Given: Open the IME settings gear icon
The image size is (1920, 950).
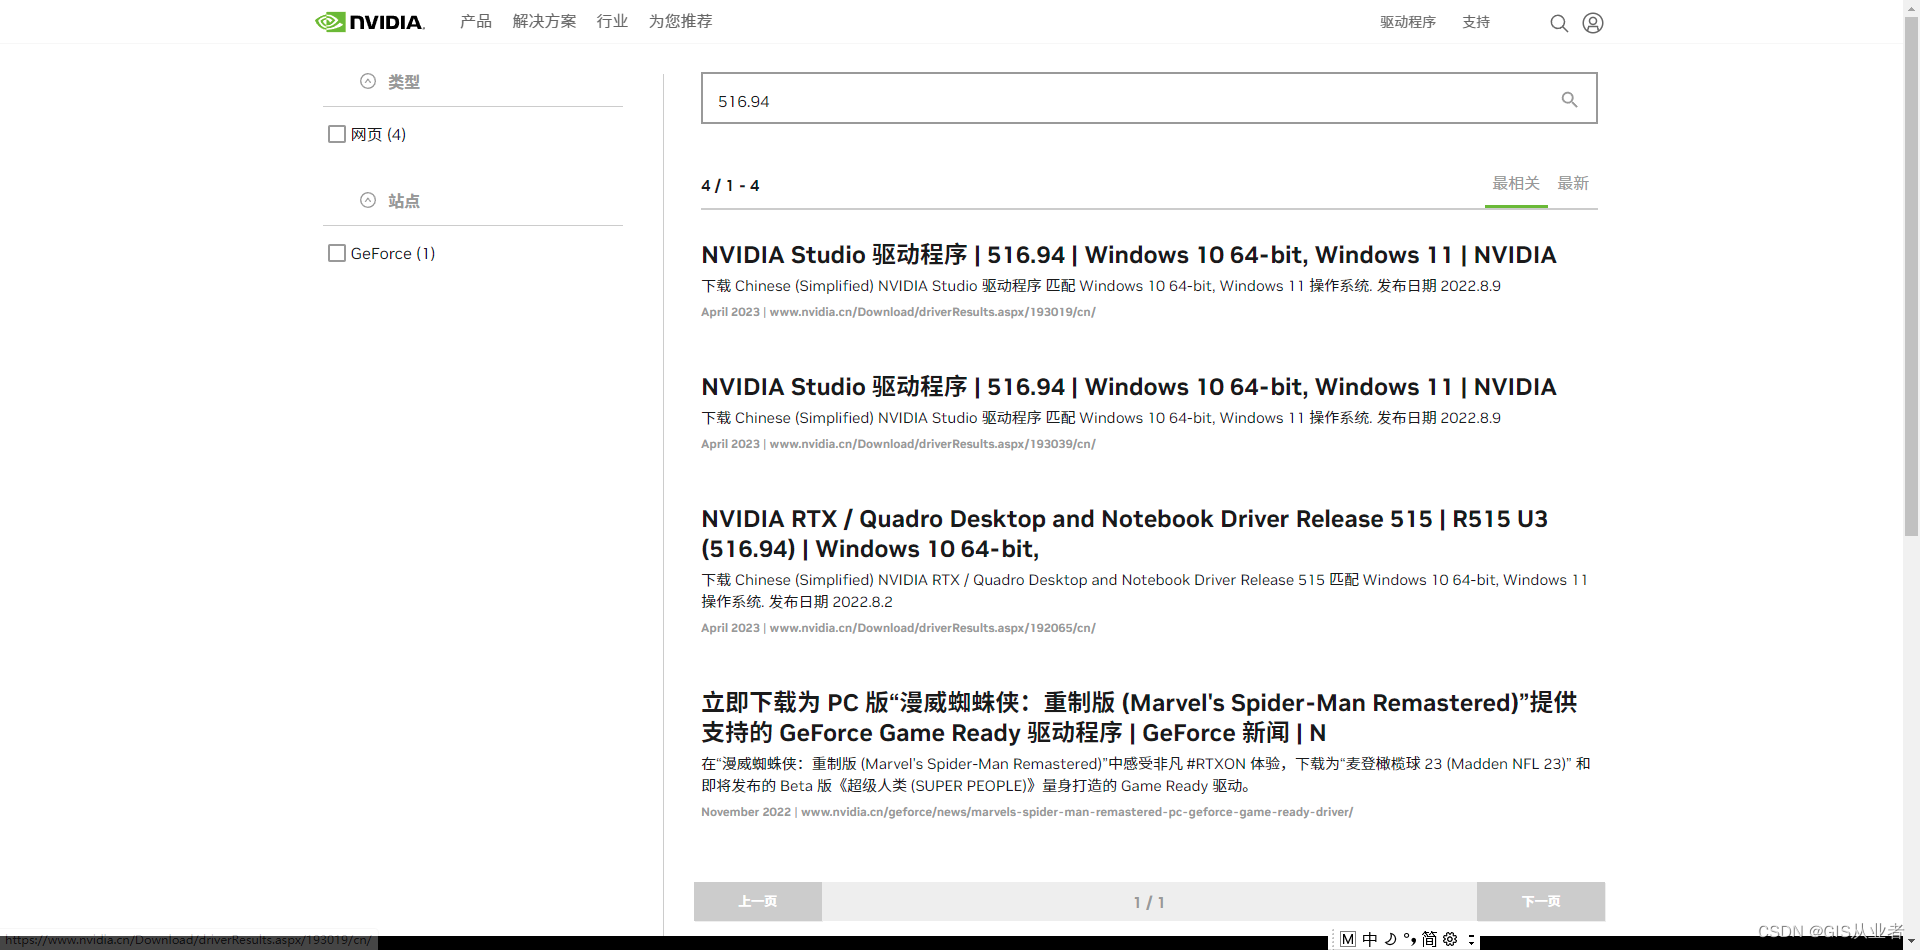Looking at the screenshot, I should pos(1450,939).
